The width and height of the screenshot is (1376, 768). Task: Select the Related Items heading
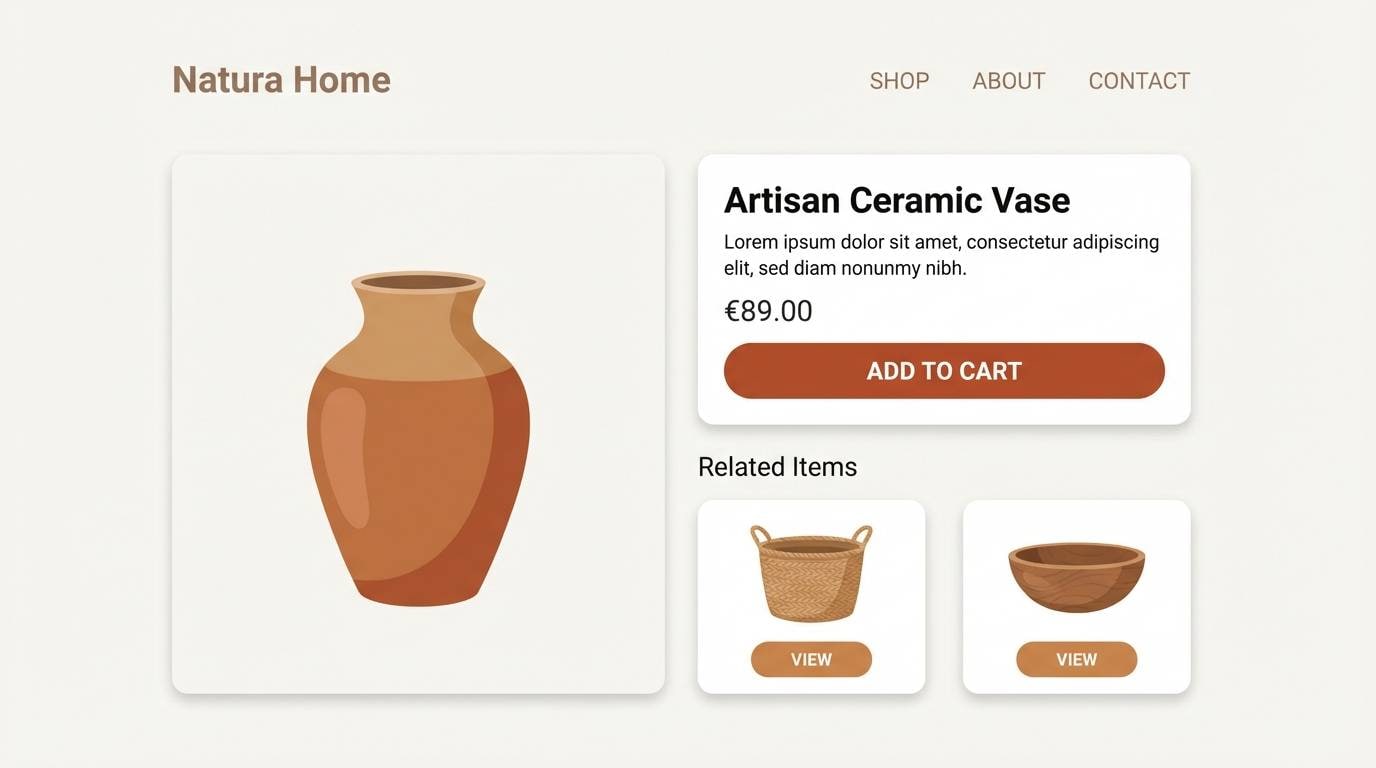tap(777, 466)
